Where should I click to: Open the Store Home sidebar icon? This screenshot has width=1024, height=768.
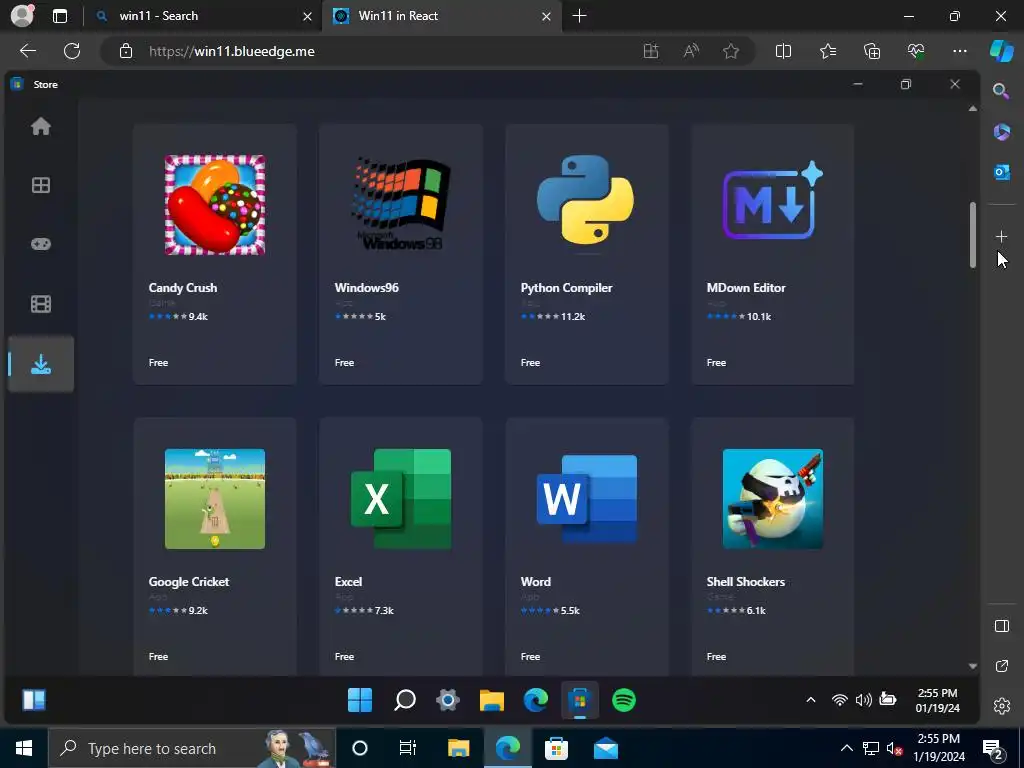pos(40,126)
